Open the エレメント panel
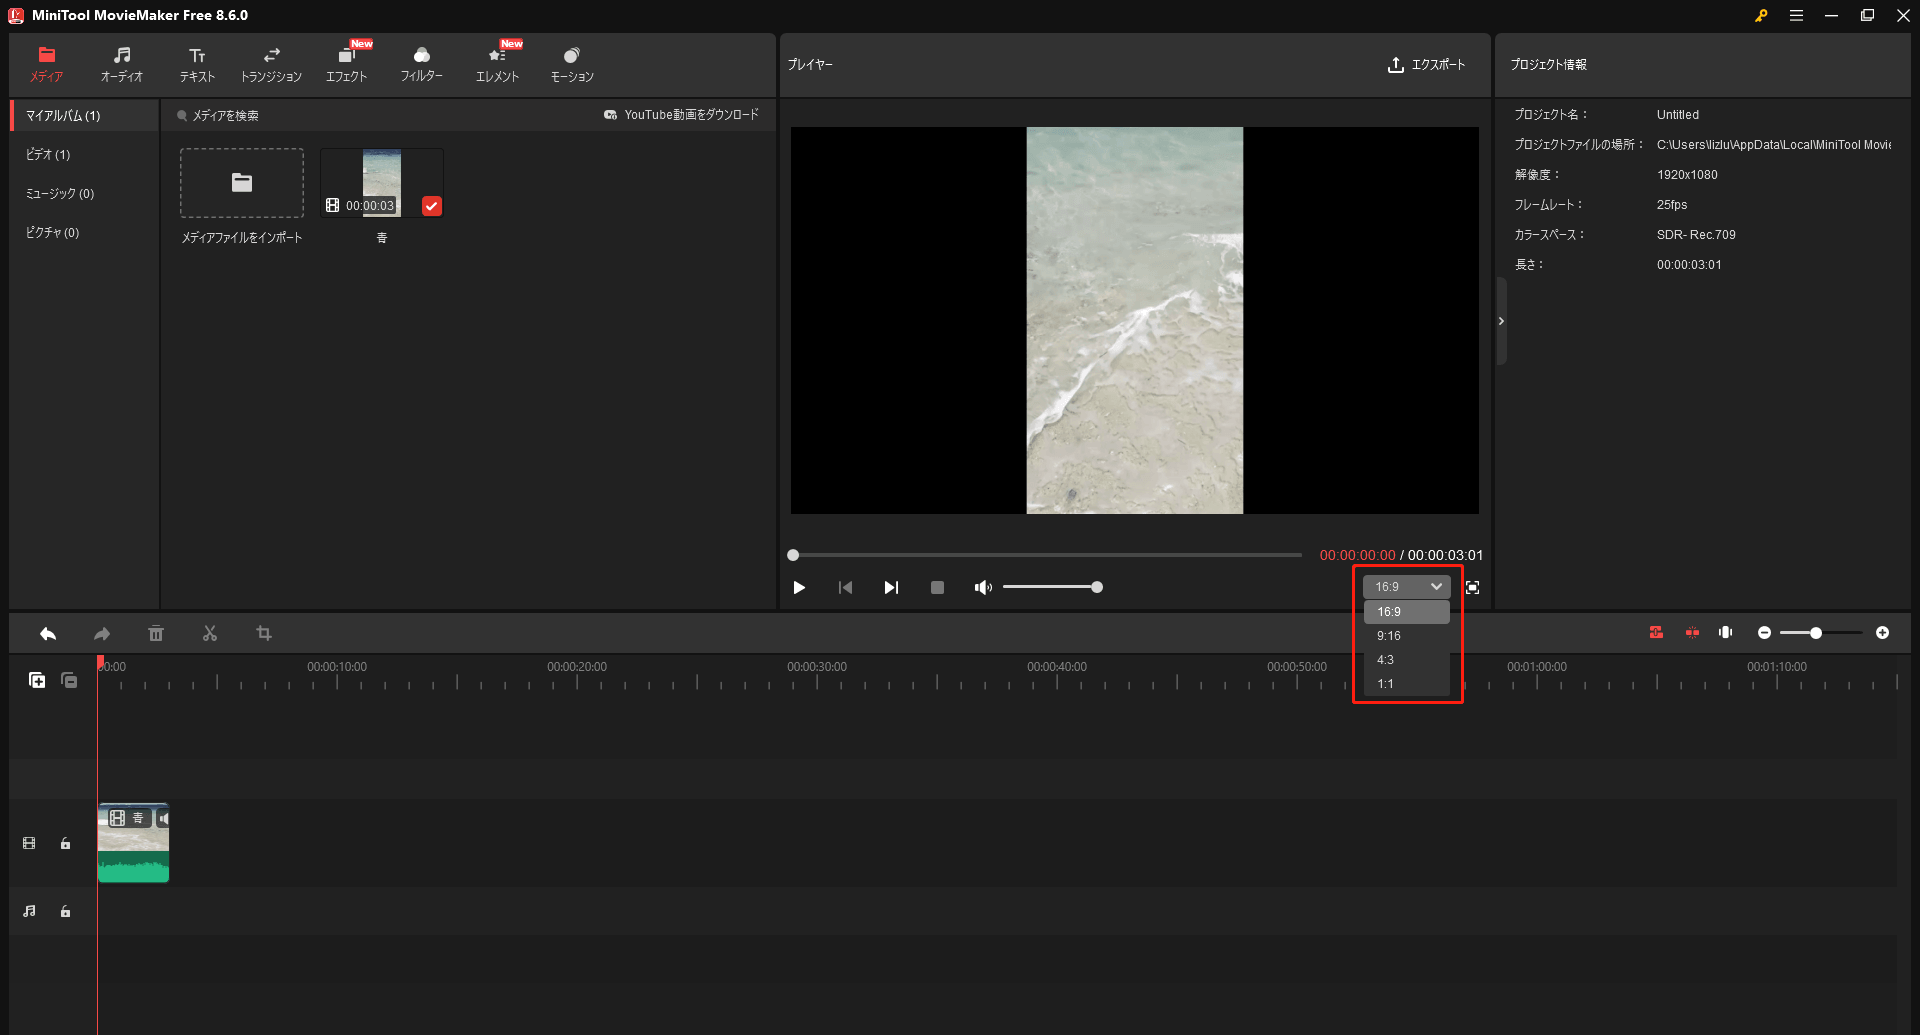Viewport: 1920px width, 1035px height. click(496, 63)
